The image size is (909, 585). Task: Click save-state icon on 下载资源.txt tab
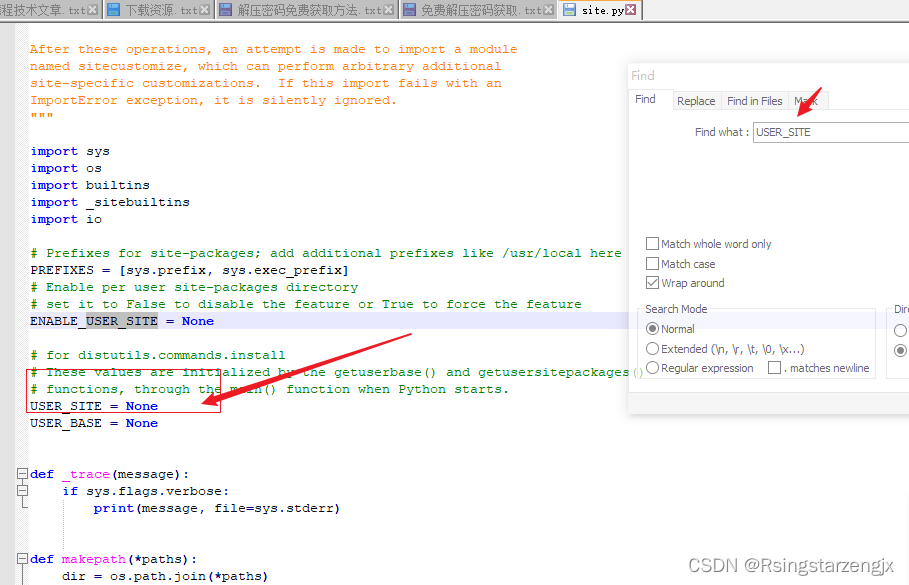point(114,10)
